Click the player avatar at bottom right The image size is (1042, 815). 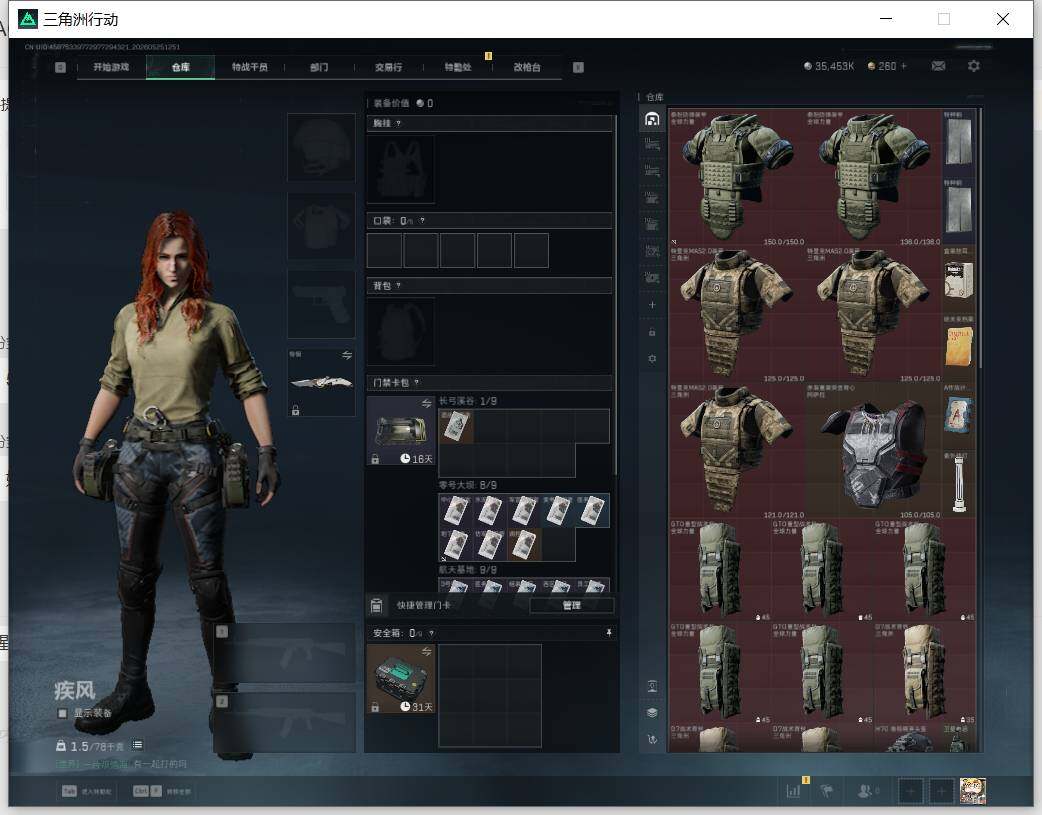click(x=973, y=791)
